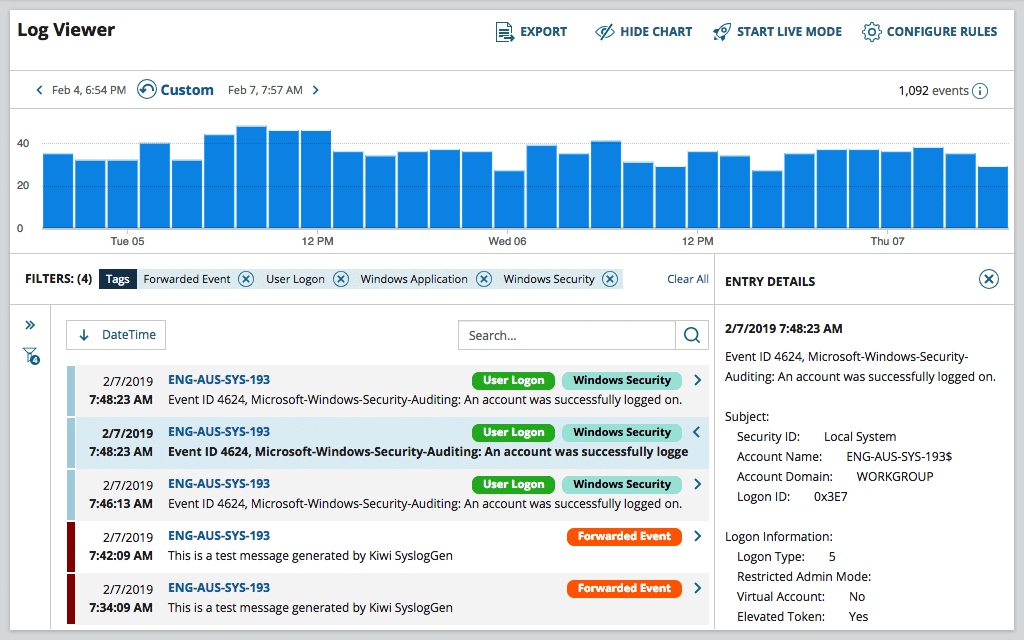Expand the collapsed left sidebar
1024x640 pixels.
[x=30, y=324]
